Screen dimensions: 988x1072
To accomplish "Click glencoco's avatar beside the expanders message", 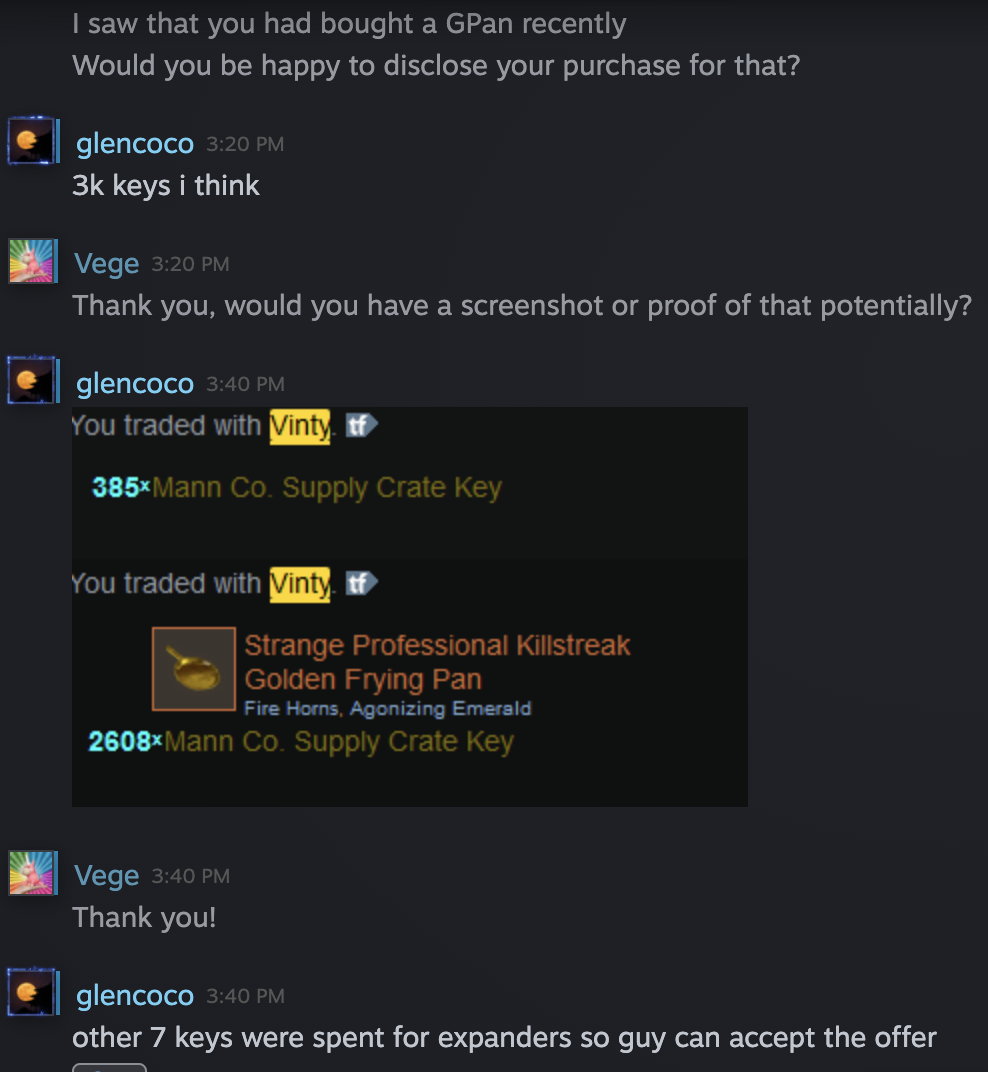I will click(x=33, y=992).
